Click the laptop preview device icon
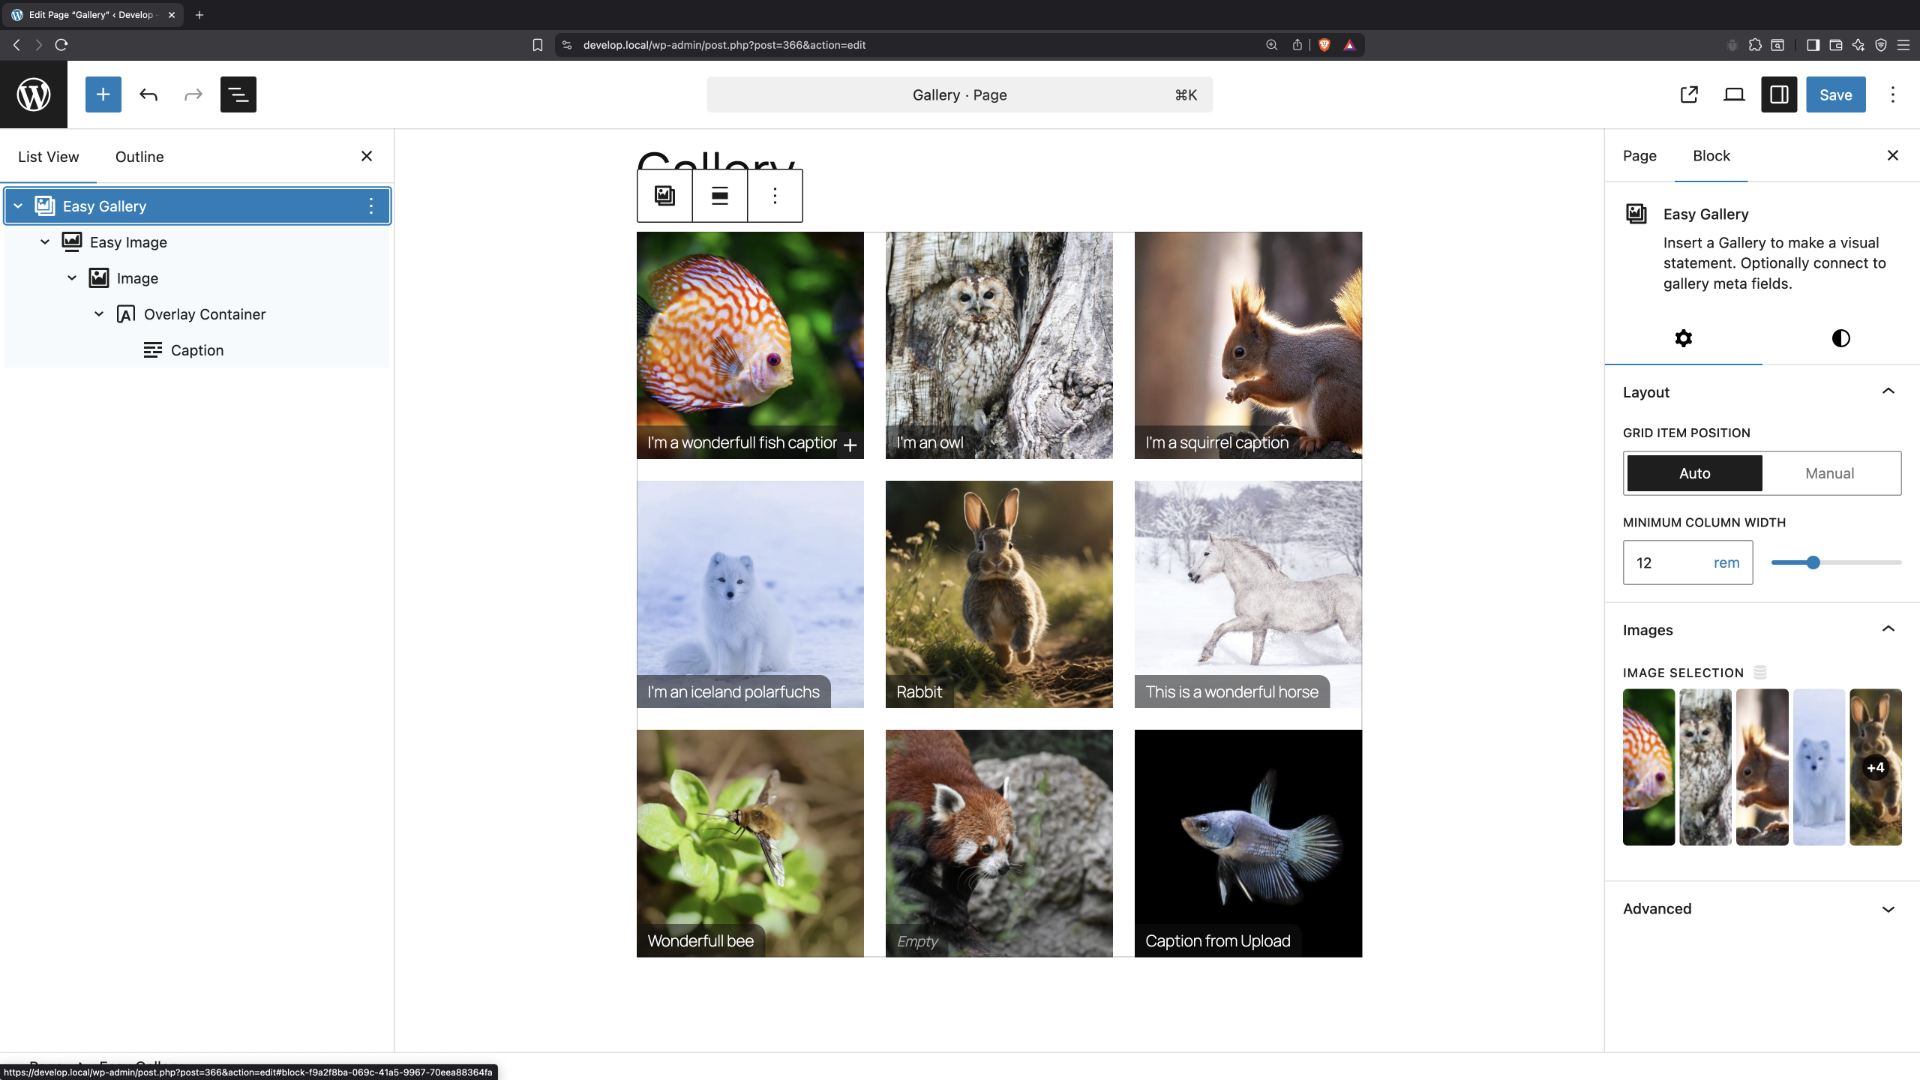The width and height of the screenshot is (1920, 1080). (1734, 95)
